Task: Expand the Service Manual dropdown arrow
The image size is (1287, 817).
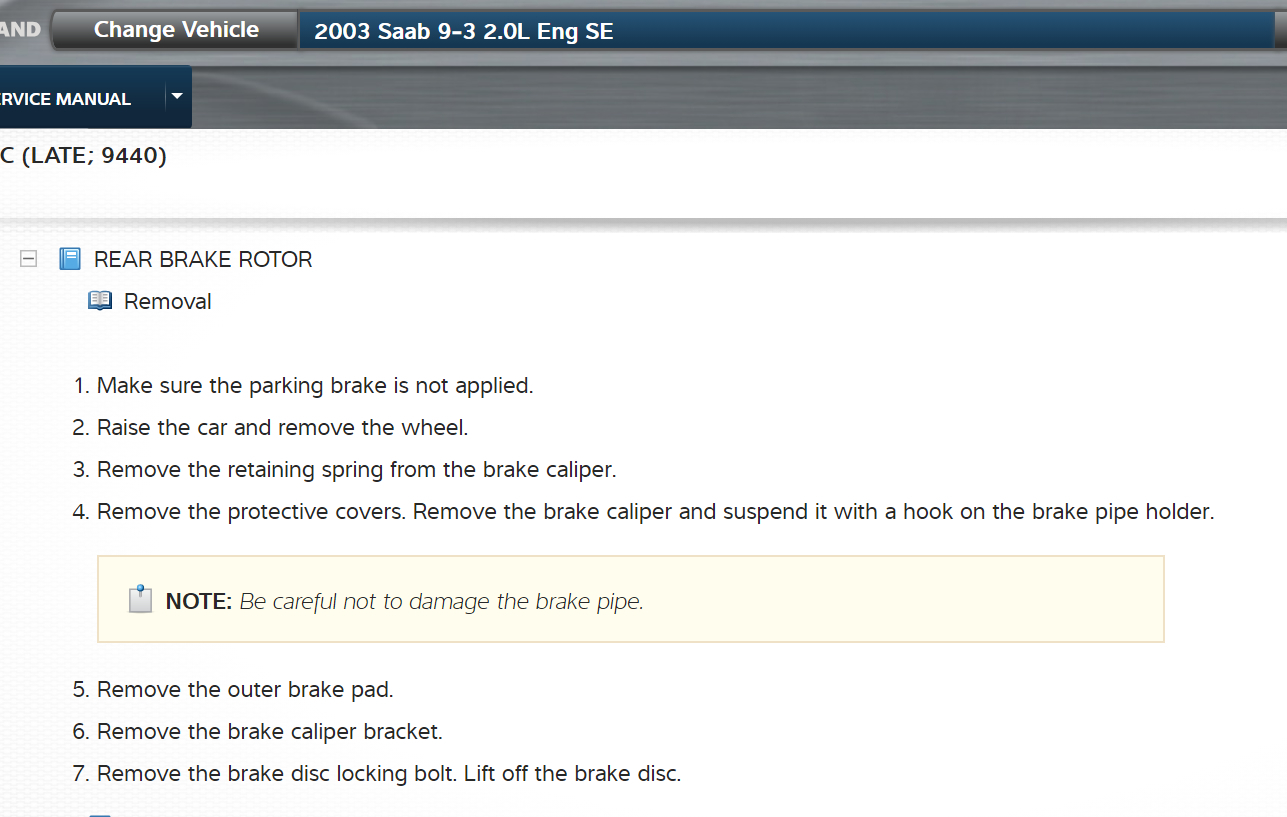Action: (177, 97)
